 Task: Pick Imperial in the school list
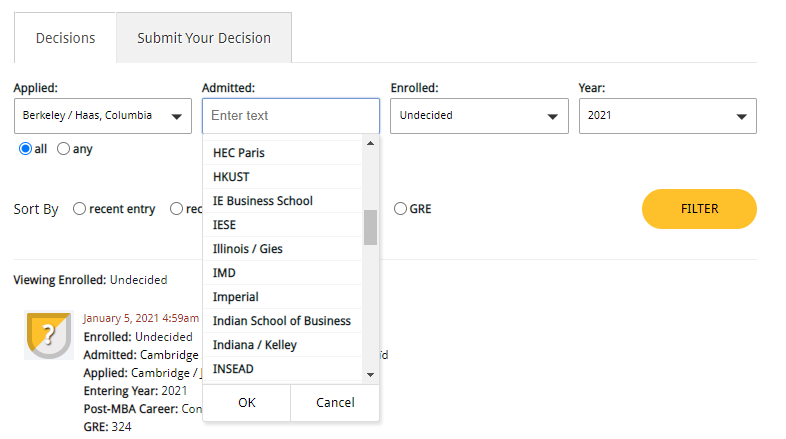283,297
